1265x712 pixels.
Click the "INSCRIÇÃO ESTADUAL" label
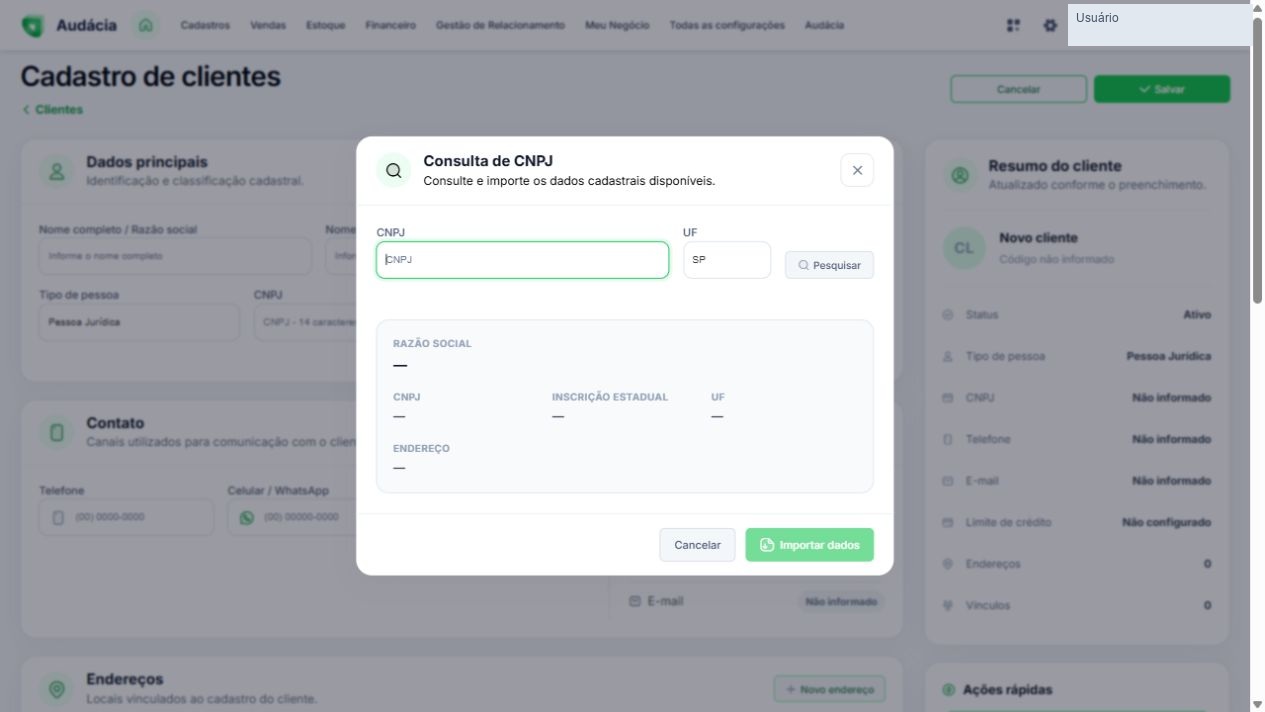pos(610,397)
